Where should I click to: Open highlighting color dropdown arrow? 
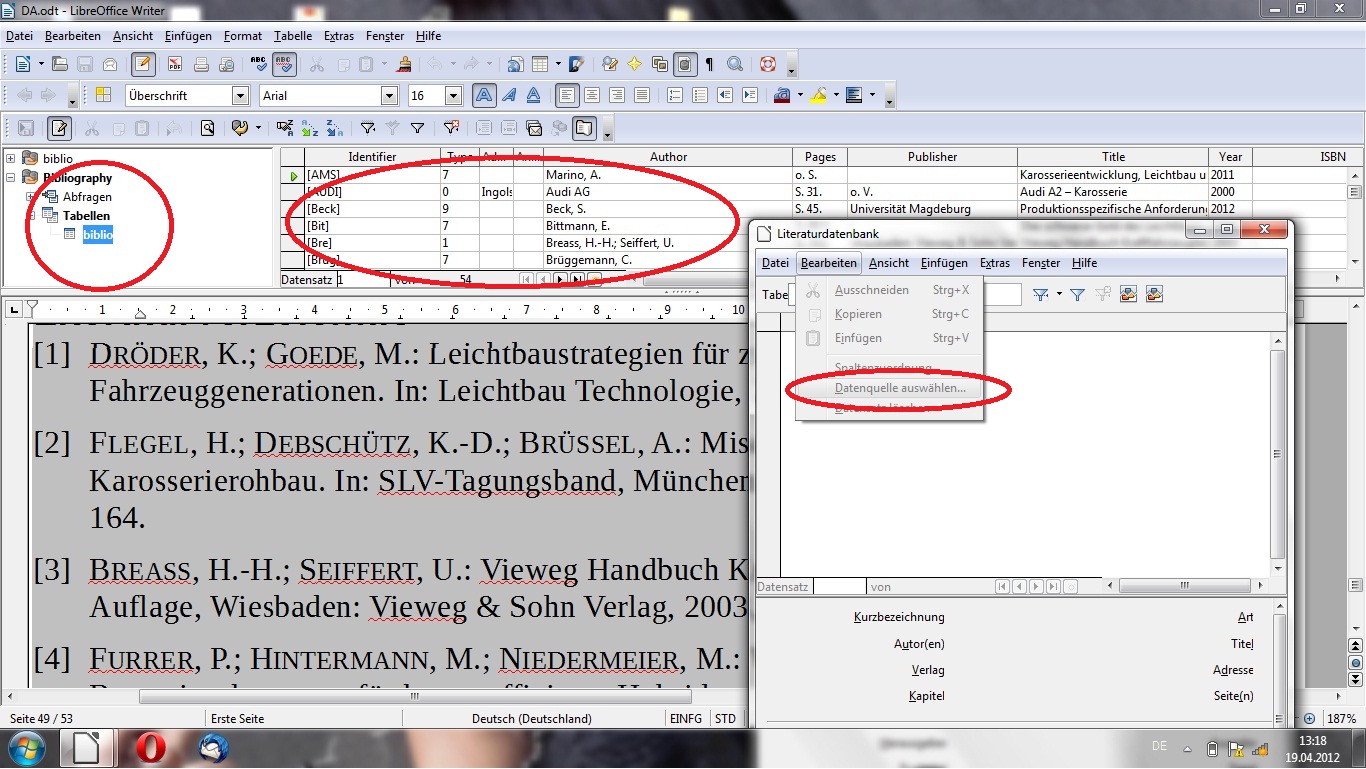[x=836, y=96]
